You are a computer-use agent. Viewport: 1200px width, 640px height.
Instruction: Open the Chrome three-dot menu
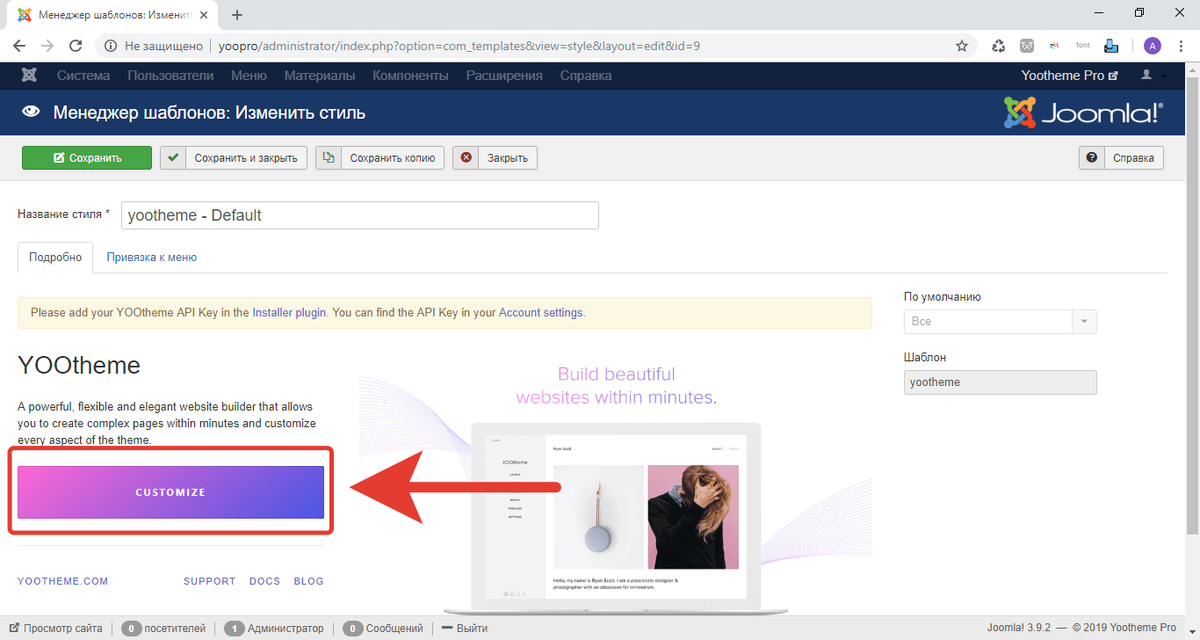pyautogui.click(x=1181, y=46)
